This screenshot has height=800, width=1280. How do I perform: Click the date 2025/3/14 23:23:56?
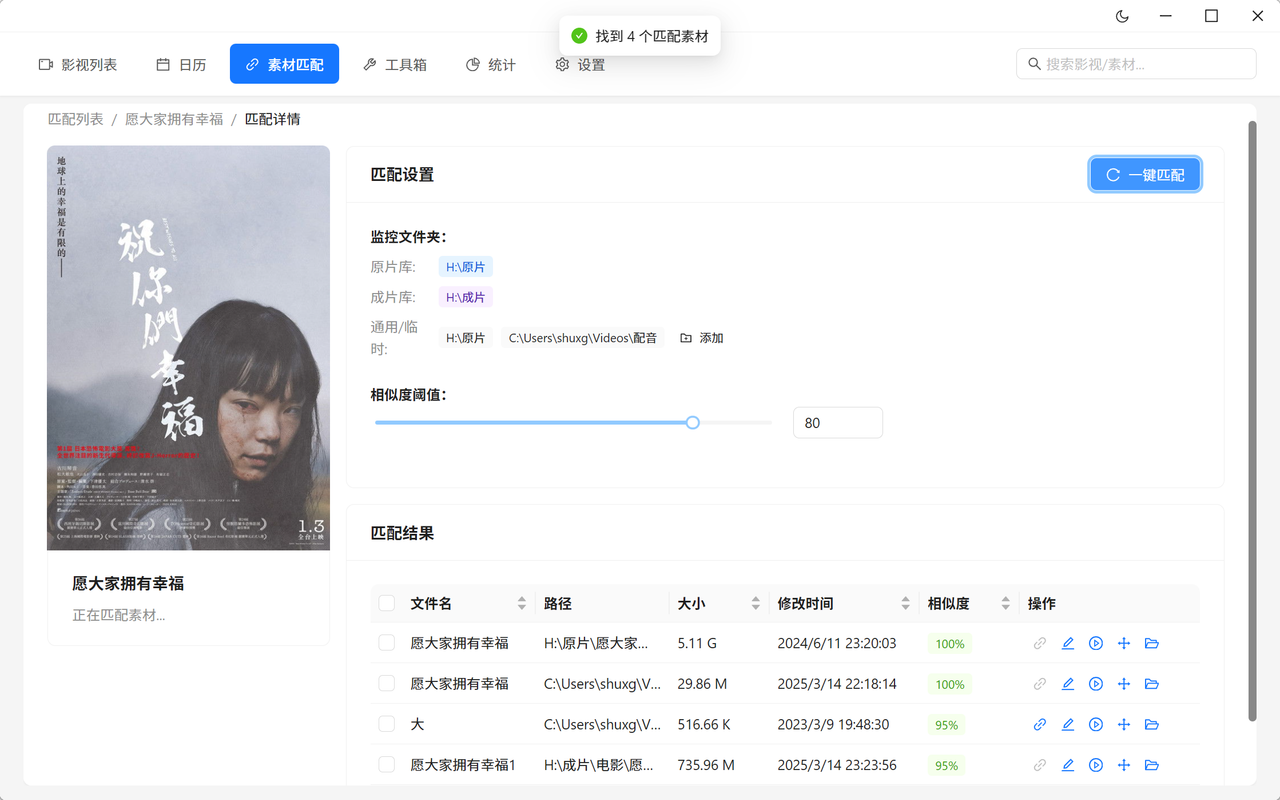837,765
